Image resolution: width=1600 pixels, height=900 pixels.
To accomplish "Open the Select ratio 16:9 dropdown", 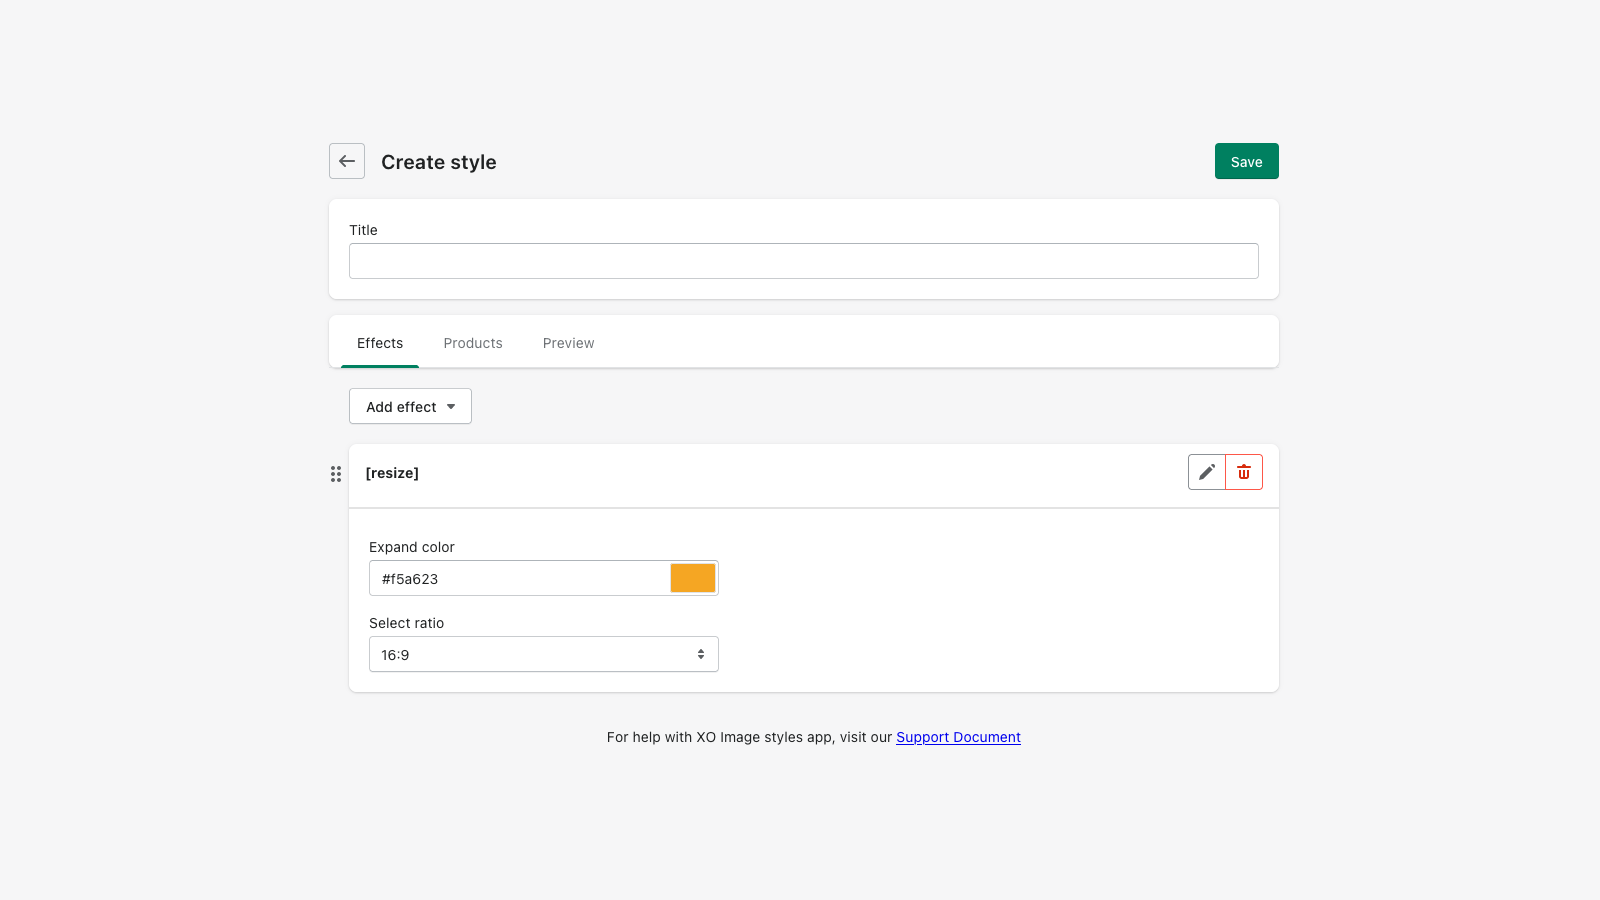I will tap(530, 654).
